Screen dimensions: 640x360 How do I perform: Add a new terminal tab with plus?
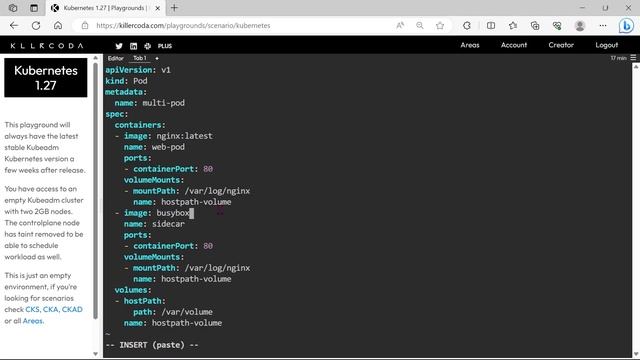tap(157, 58)
